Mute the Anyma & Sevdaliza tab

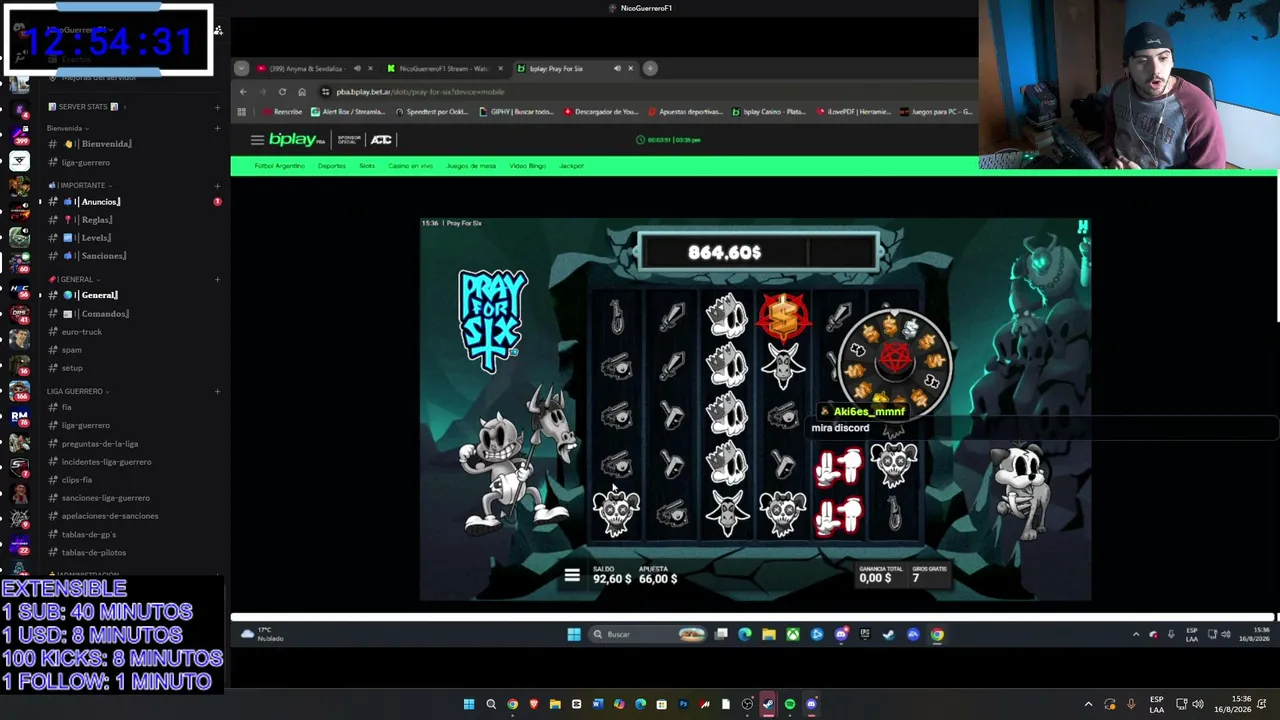click(357, 68)
